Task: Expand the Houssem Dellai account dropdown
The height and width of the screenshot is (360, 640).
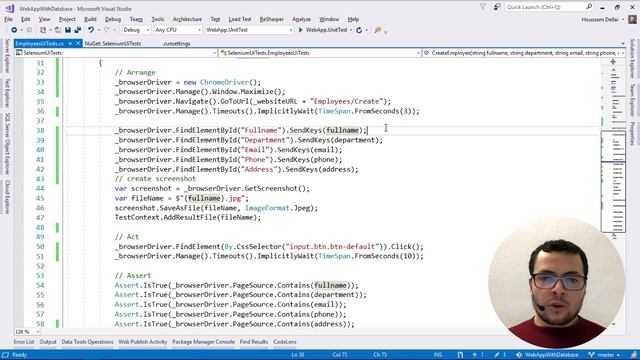Action: pos(623,20)
